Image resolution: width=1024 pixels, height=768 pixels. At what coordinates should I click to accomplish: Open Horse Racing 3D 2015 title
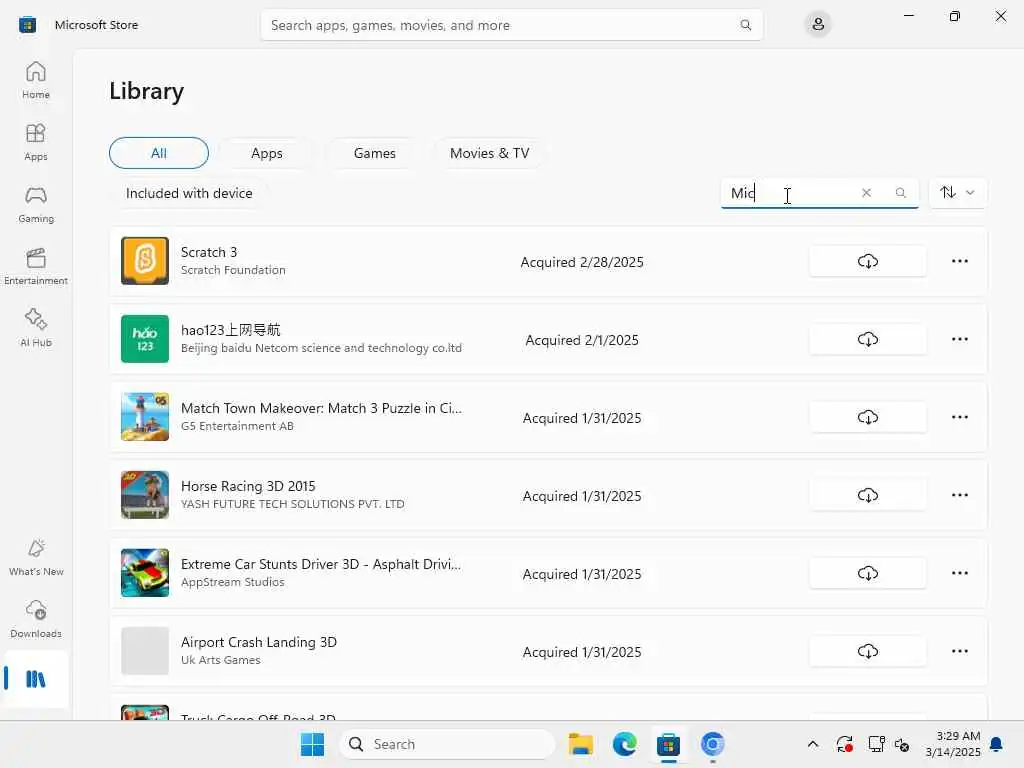pyautogui.click(x=248, y=486)
